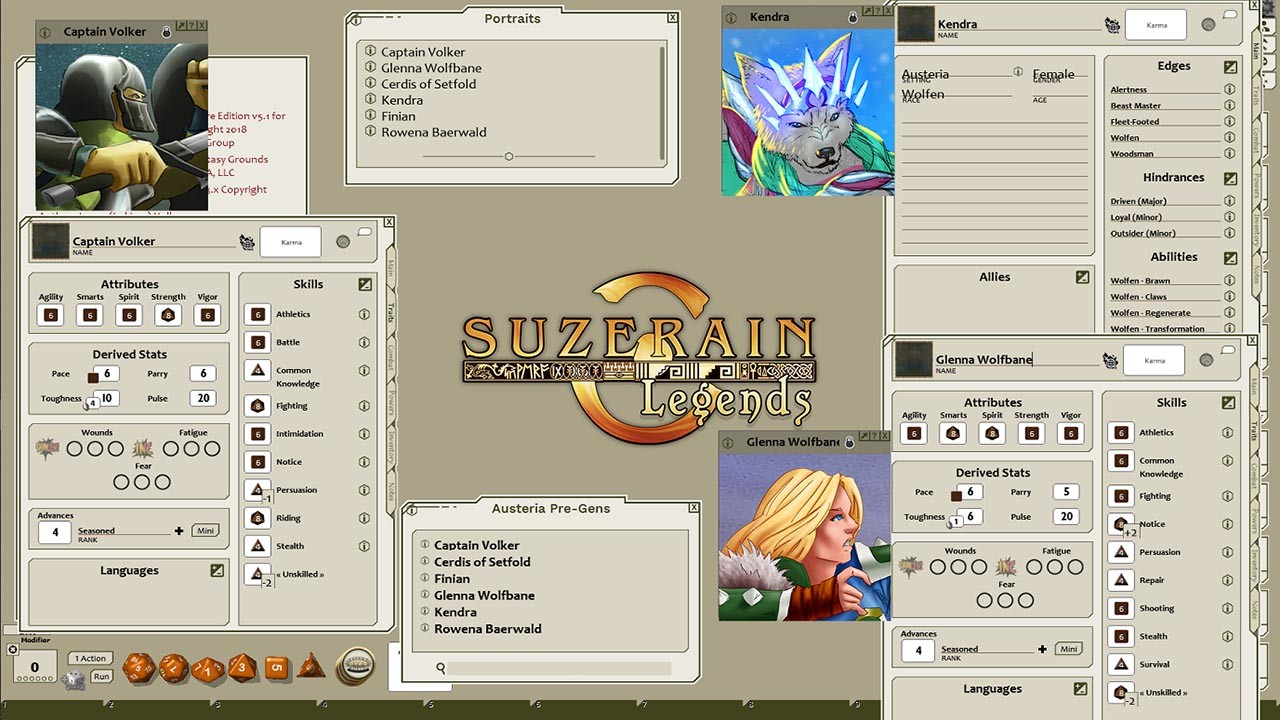1280x720 pixels.
Task: Adjust the zoom slider in the Portraits window
Action: tap(509, 156)
